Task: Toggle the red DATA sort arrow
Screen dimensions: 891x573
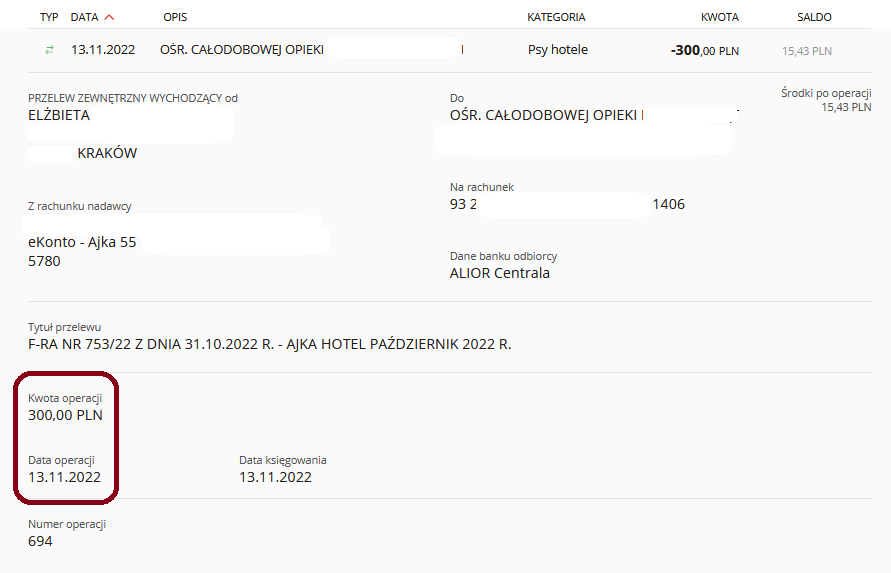Action: coord(110,18)
